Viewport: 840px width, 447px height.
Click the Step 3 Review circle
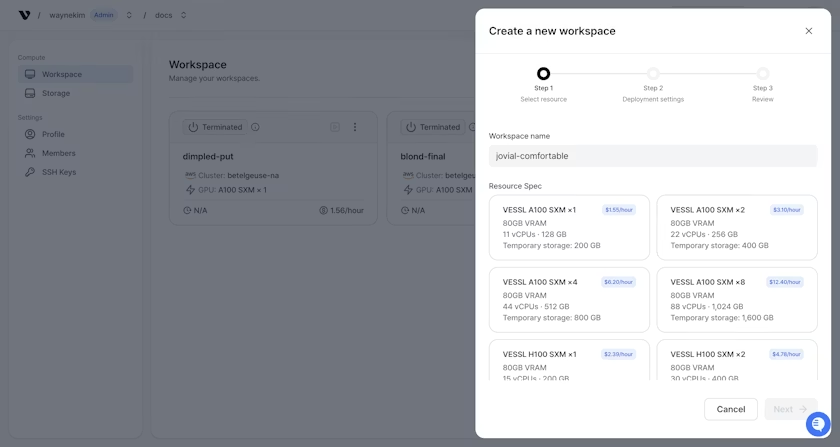763,73
